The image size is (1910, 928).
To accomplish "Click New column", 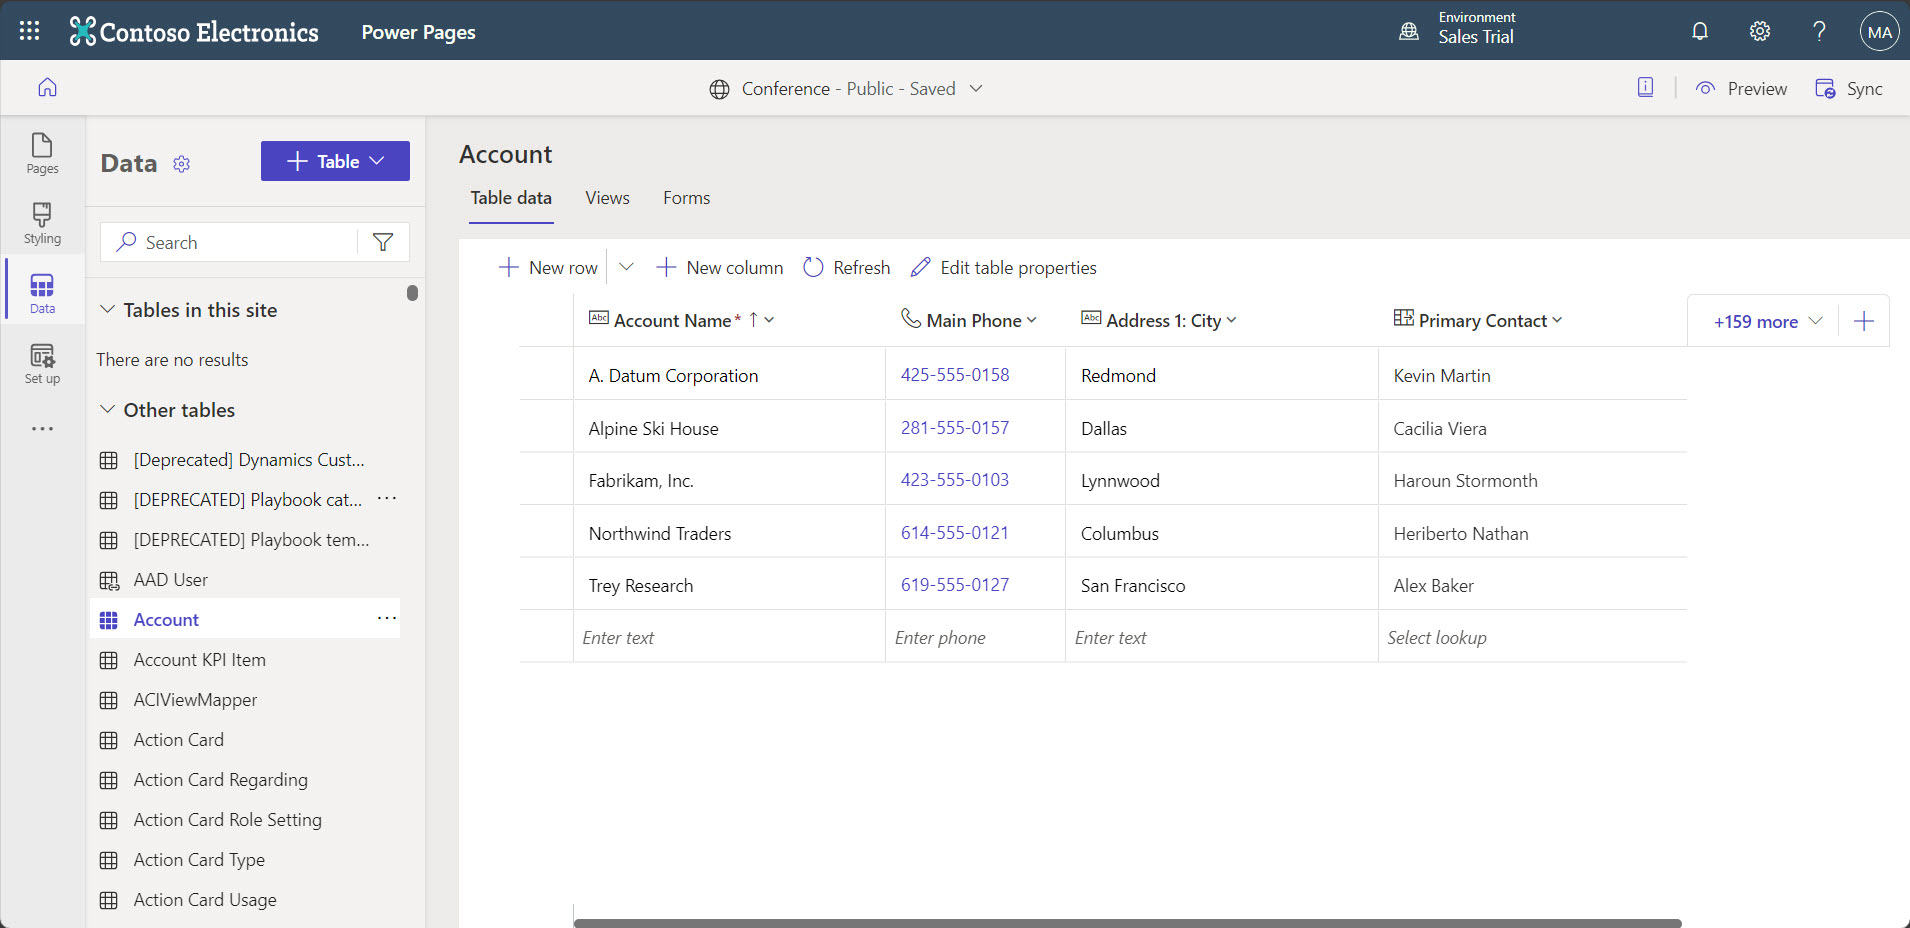I will pyautogui.click(x=719, y=267).
